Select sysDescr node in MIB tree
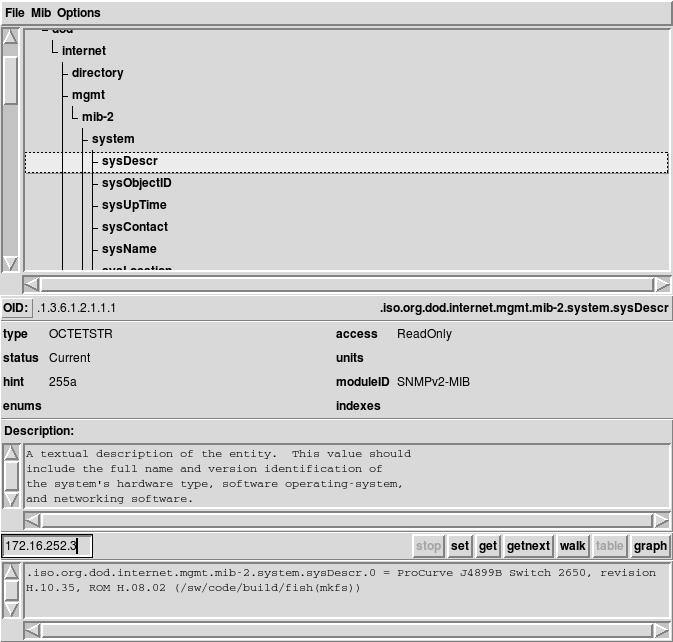This screenshot has width=673, height=642. [129, 161]
